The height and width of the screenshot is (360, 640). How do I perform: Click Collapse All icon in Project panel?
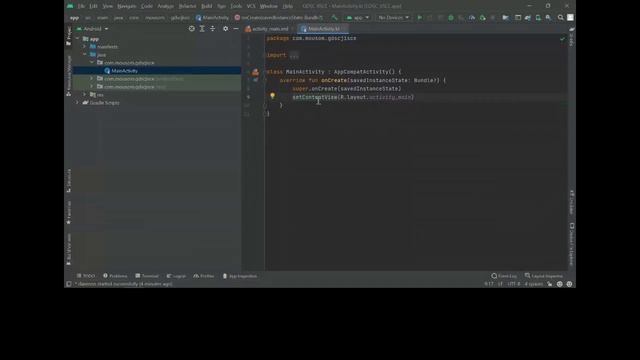[x=213, y=29]
